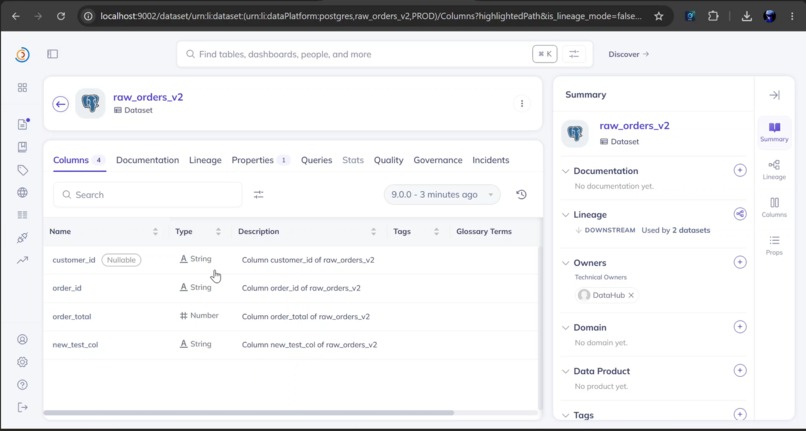This screenshot has width=806, height=431.
Task: Click the Discover link
Action: (x=628, y=54)
